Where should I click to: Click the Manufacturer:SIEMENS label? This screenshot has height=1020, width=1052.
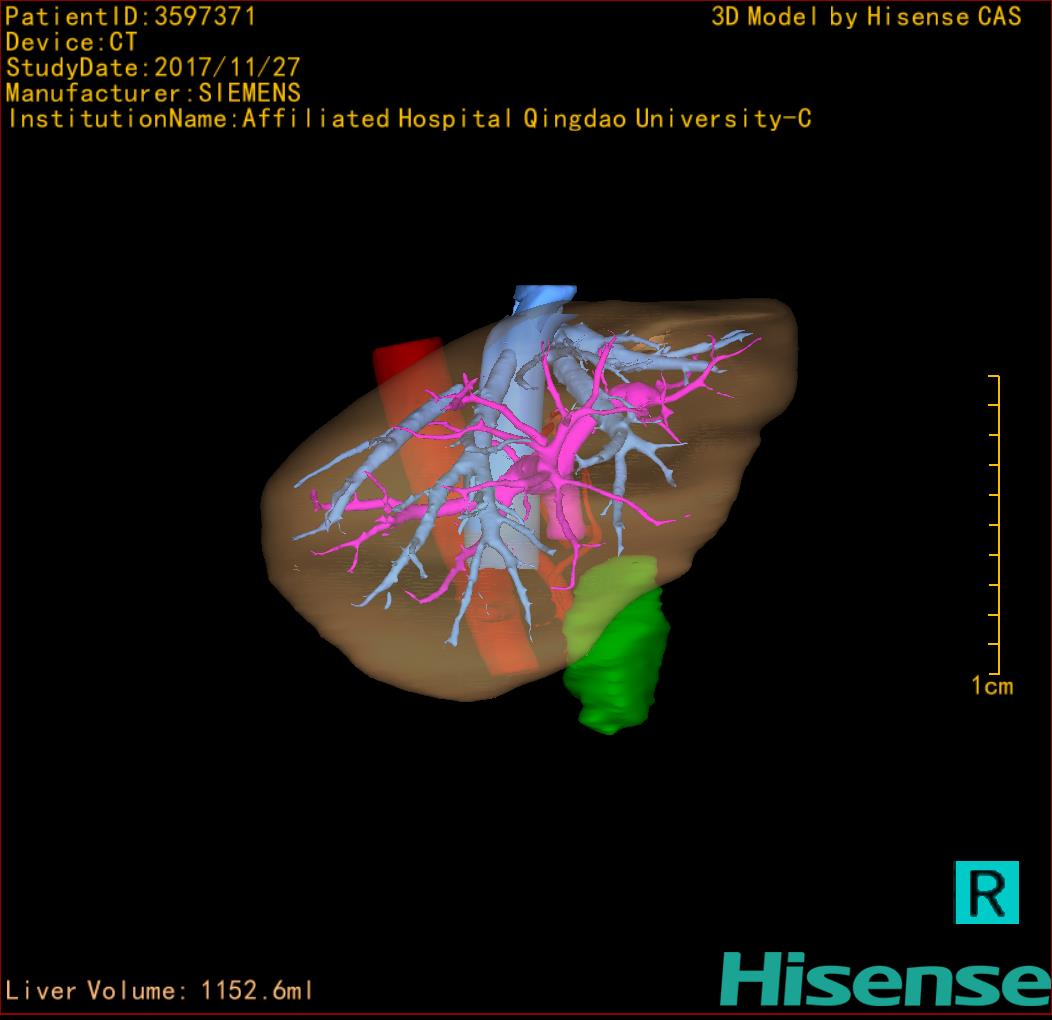[x=153, y=93]
